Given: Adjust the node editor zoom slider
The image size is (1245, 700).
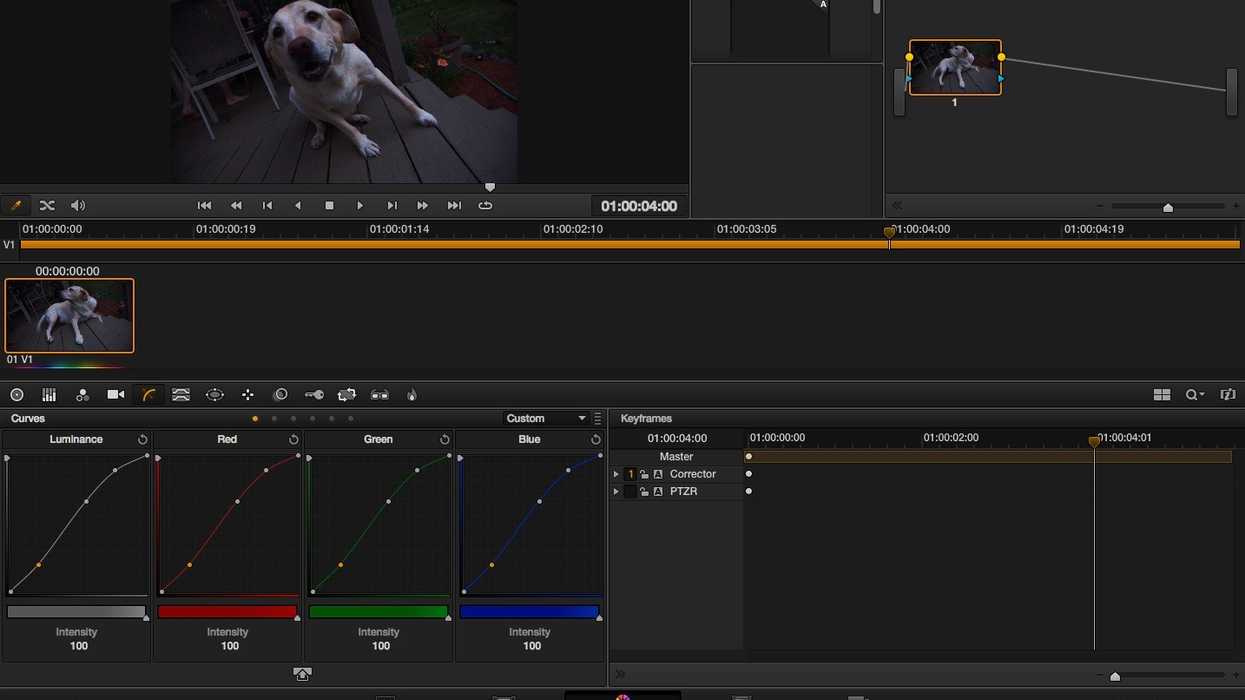Looking at the screenshot, I should [1168, 207].
